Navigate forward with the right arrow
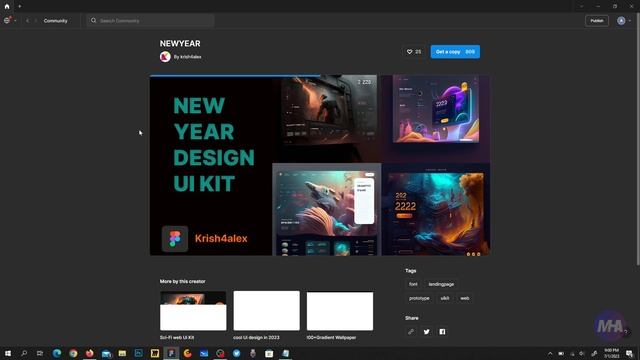Screen dimensions: 640x360 (36, 20)
